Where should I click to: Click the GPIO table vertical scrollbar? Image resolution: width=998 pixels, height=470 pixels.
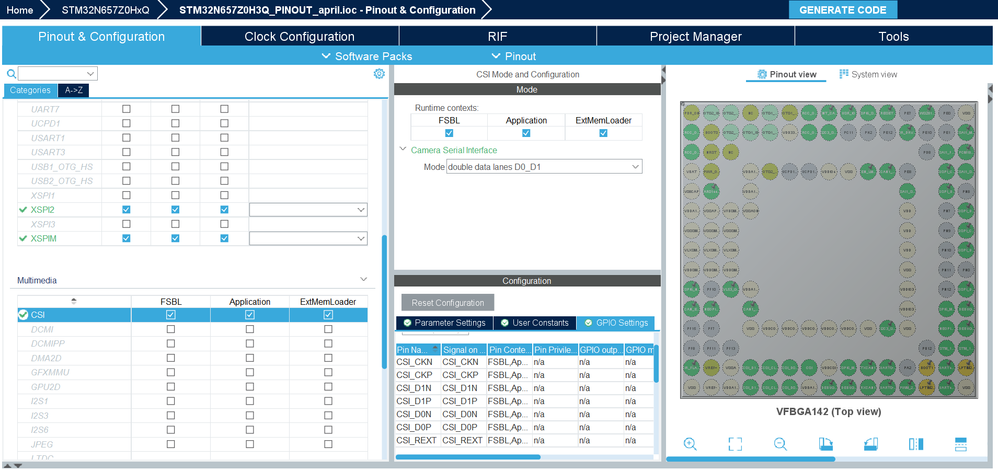(656, 363)
